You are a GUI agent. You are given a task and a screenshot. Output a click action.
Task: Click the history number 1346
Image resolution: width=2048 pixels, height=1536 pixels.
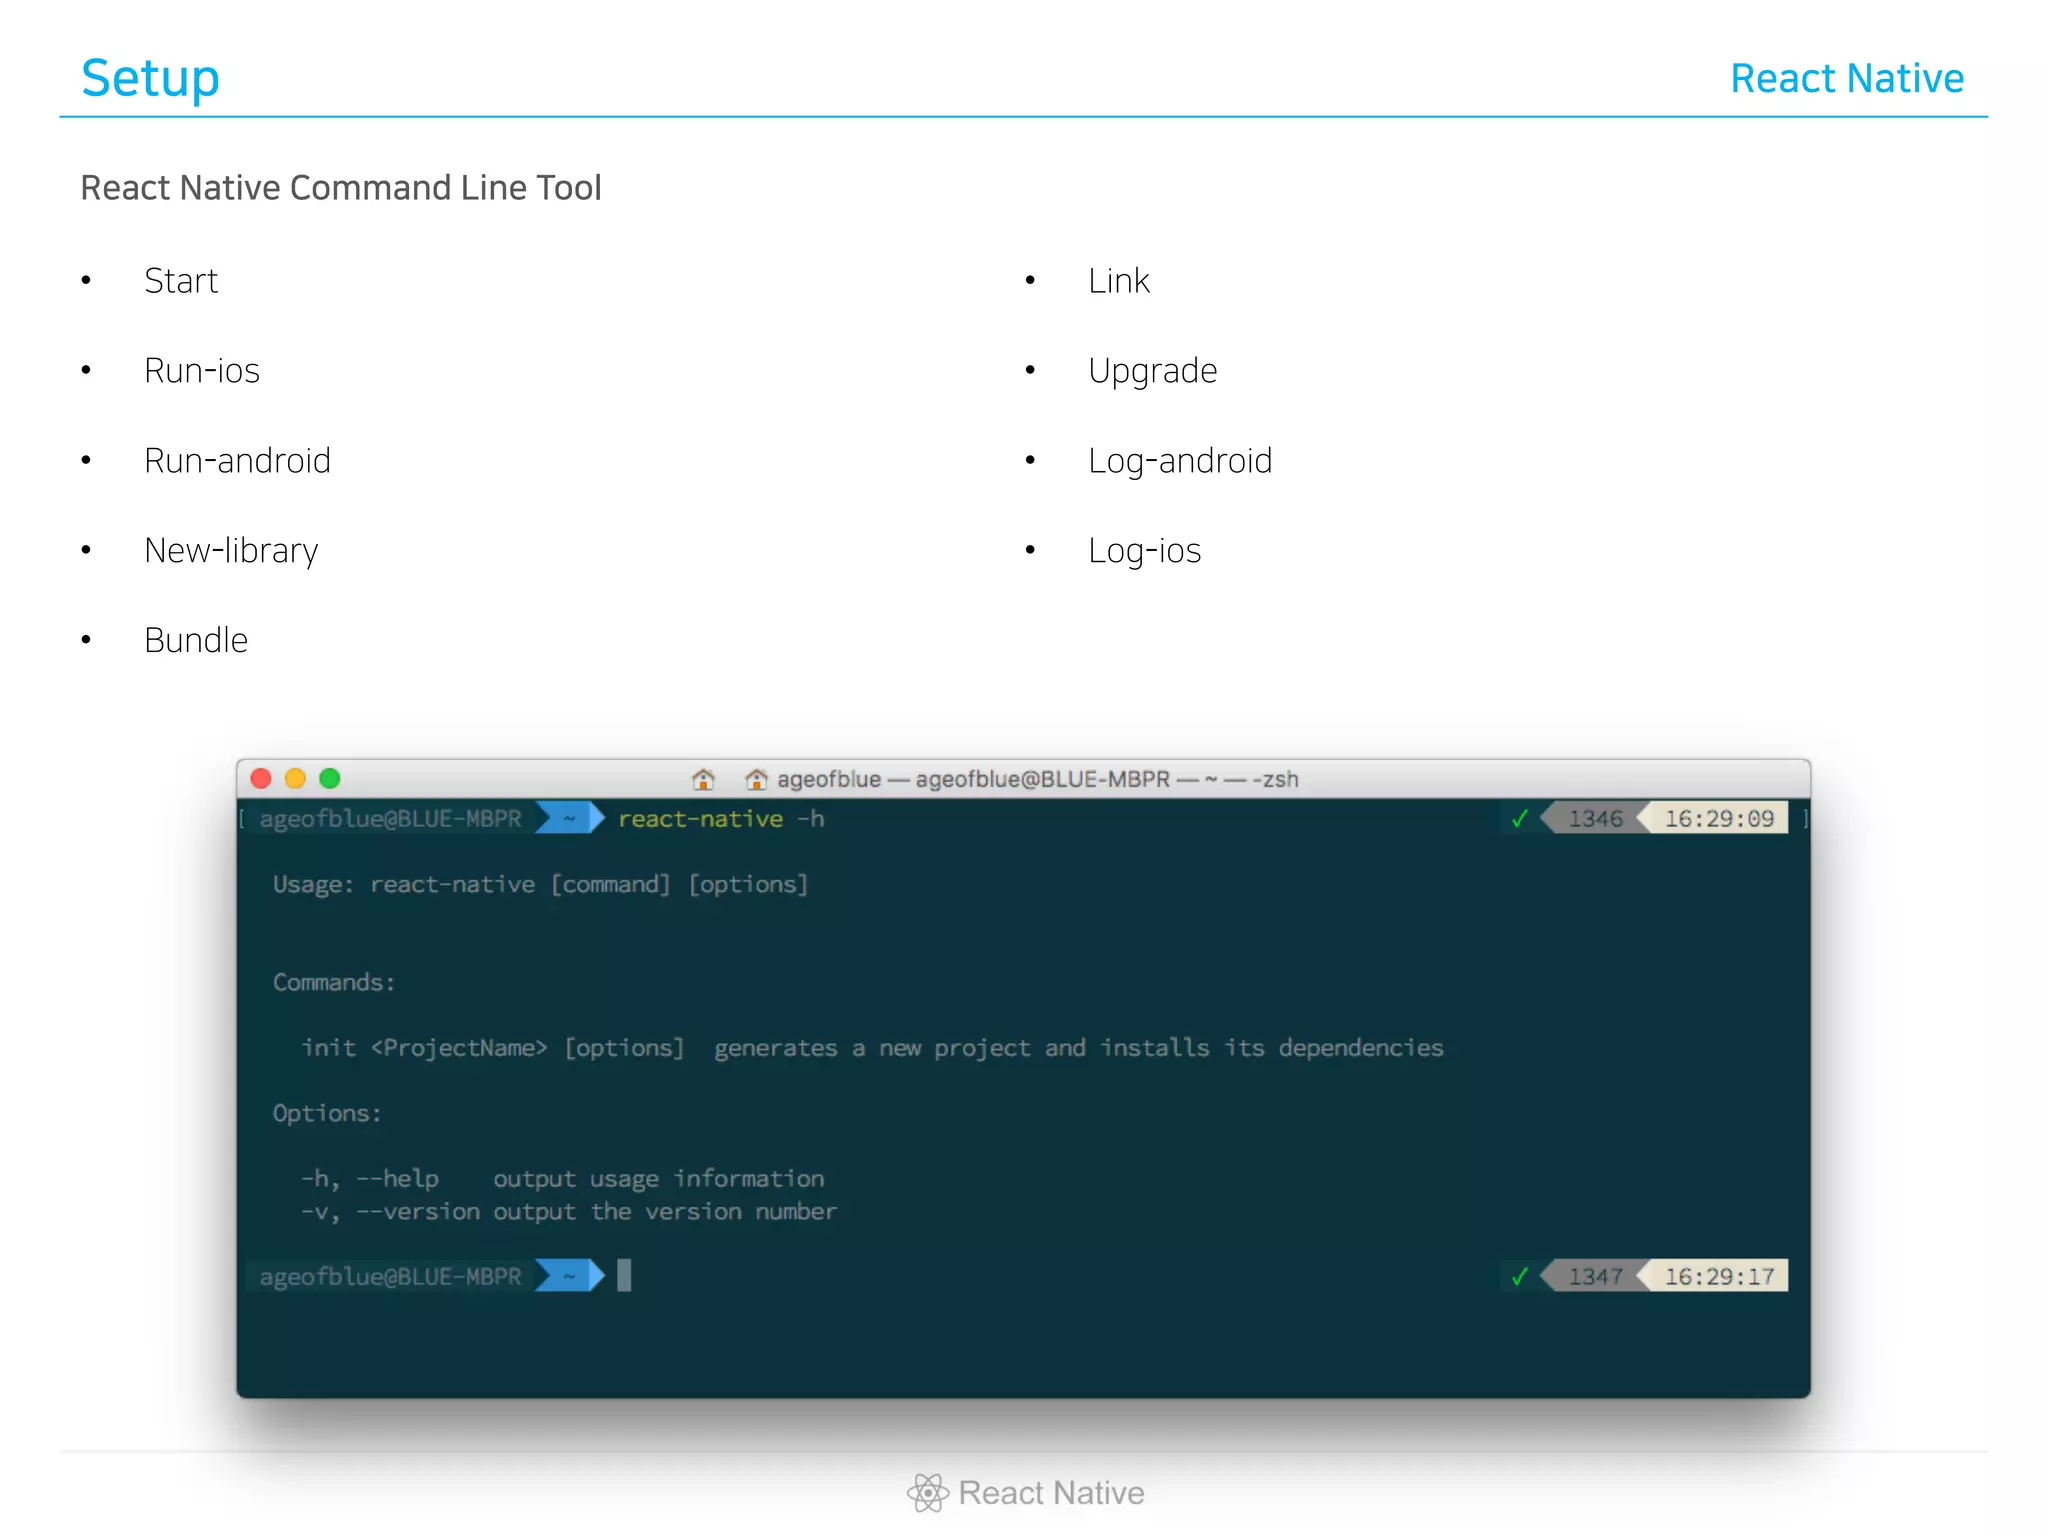tap(1595, 819)
